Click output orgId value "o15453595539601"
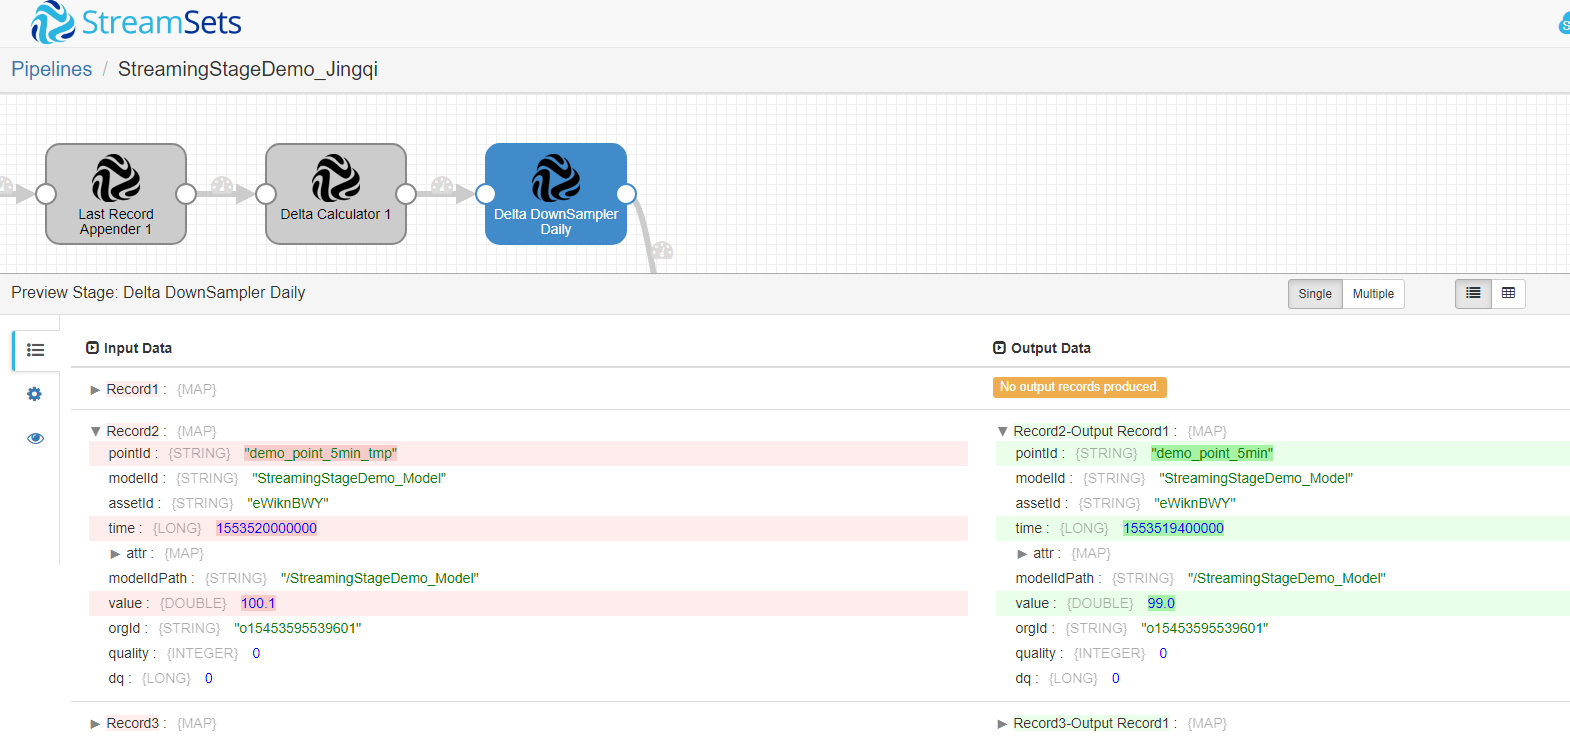The image size is (1570, 741). coord(1205,628)
